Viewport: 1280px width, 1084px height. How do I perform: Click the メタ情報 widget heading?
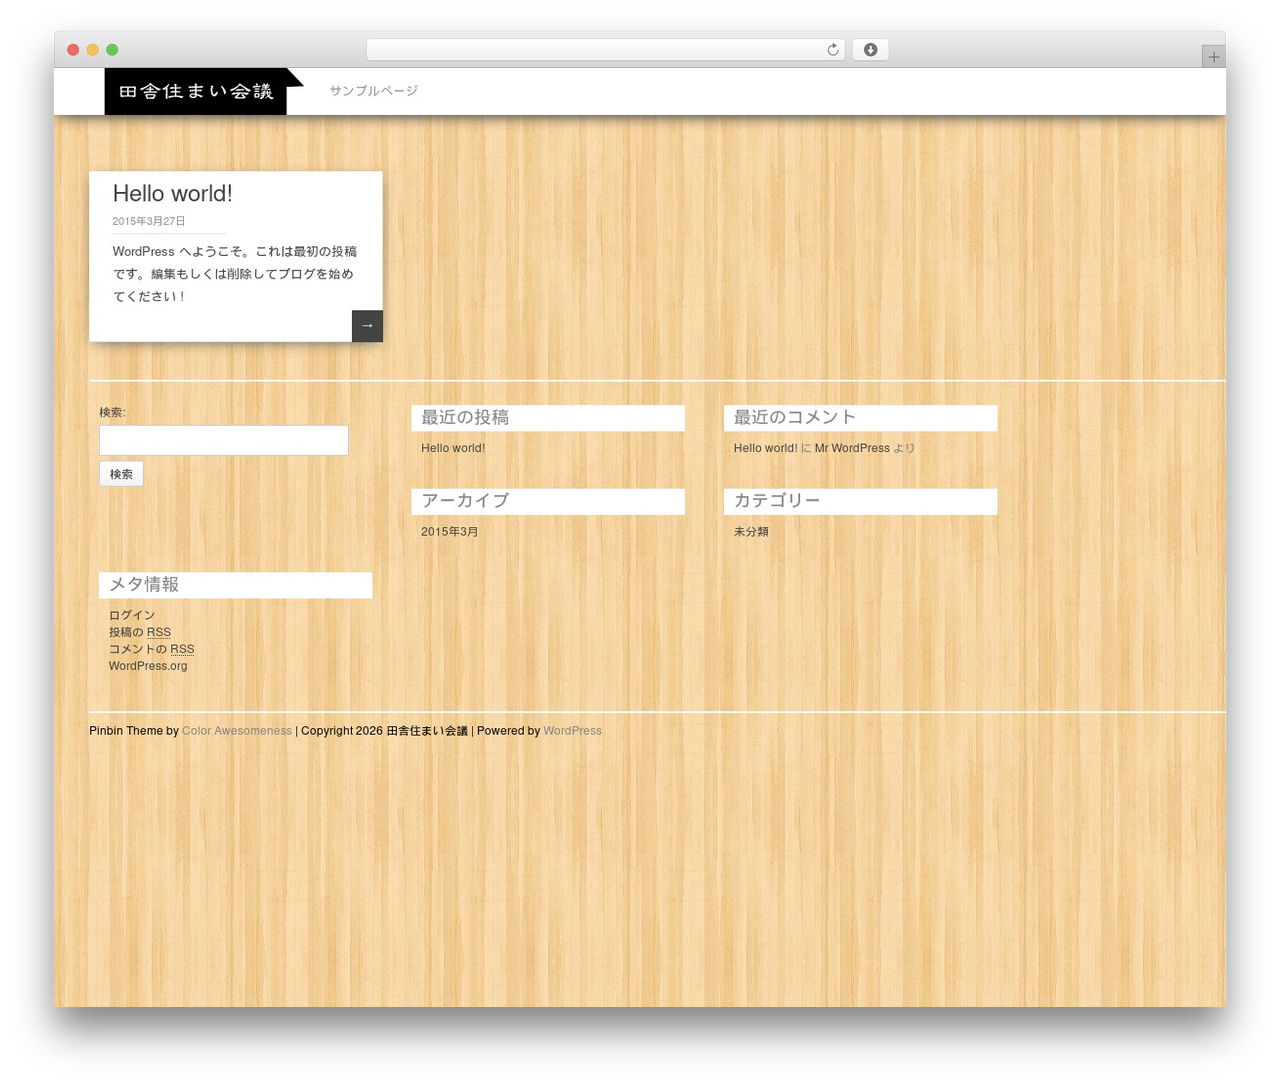[235, 585]
